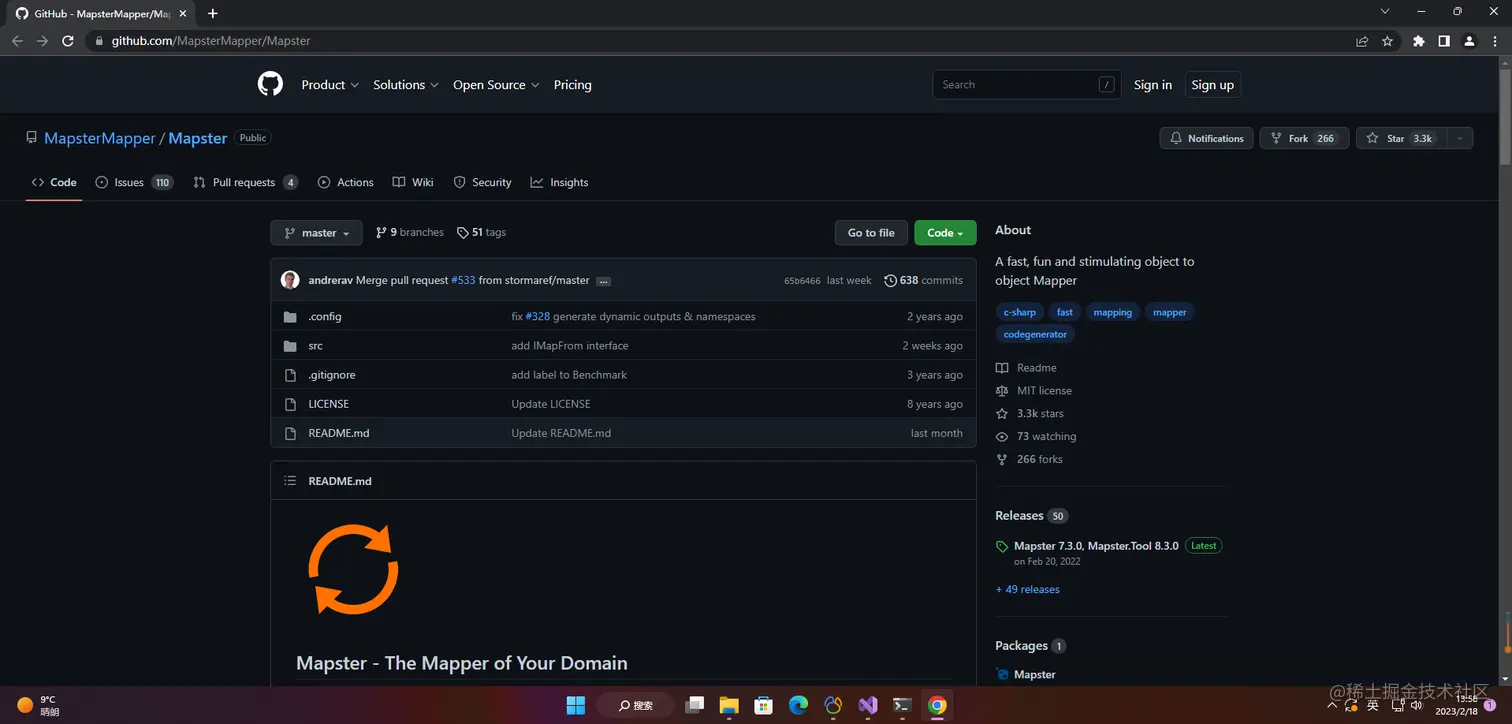Image resolution: width=1512 pixels, height=724 pixels.
Task: Click the browser address bar URL
Action: [210, 41]
